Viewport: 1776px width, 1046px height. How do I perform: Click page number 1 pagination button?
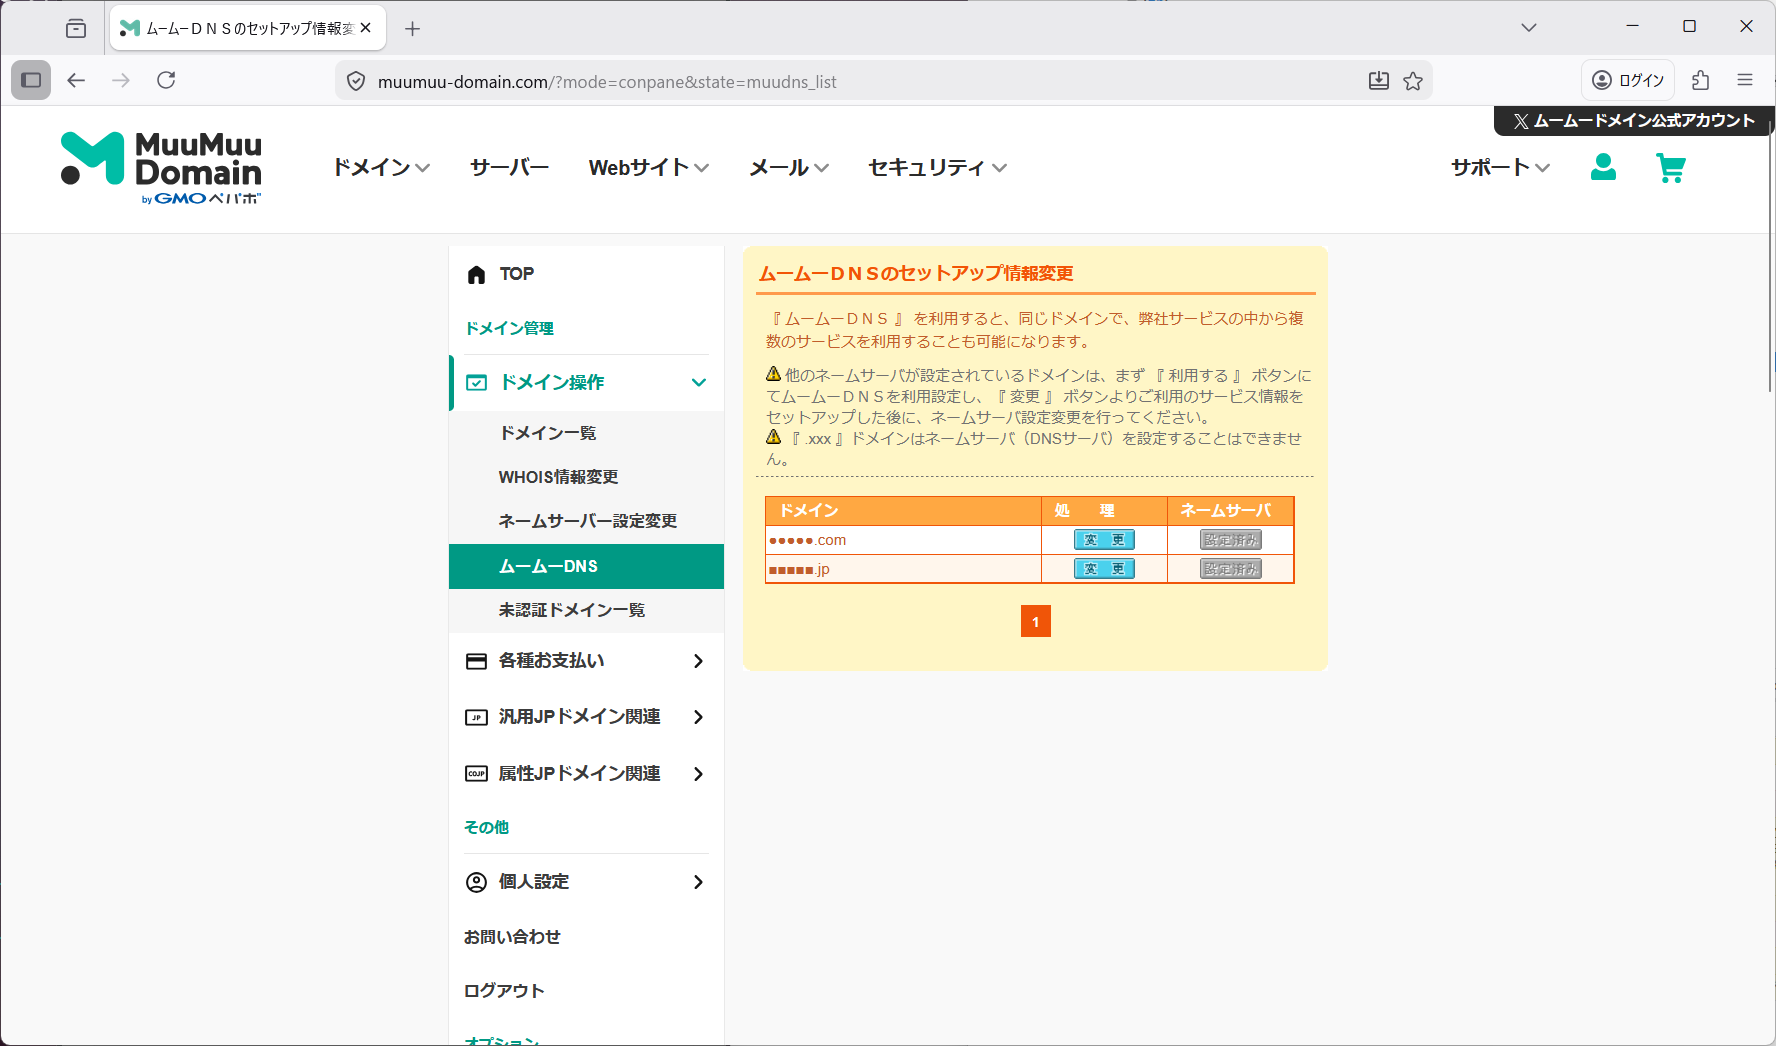coord(1036,621)
